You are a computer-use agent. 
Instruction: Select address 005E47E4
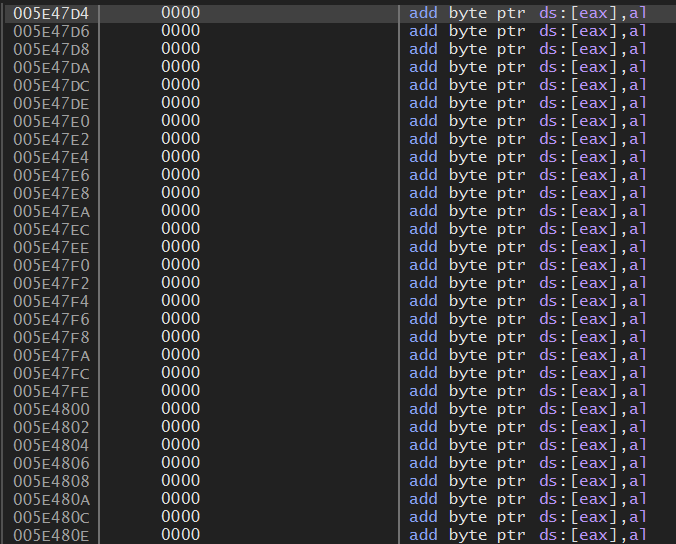point(51,158)
